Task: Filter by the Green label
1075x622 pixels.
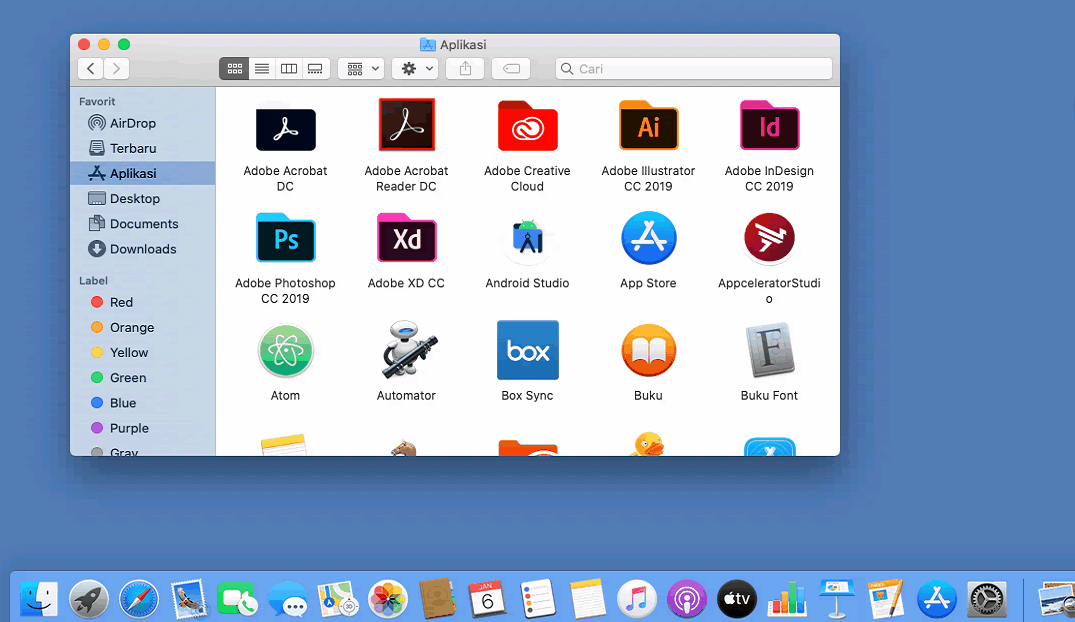Action: click(x=143, y=378)
